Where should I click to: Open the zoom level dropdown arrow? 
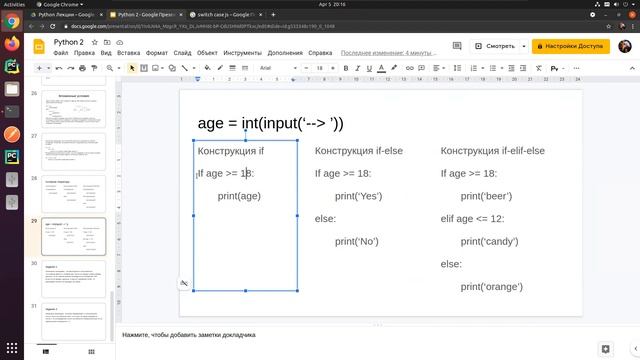point(119,68)
